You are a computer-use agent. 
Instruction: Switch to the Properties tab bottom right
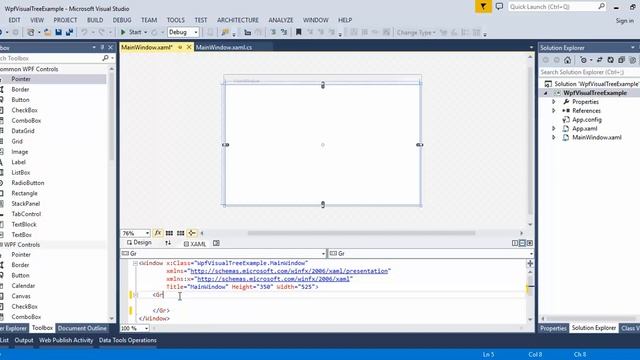click(553, 328)
